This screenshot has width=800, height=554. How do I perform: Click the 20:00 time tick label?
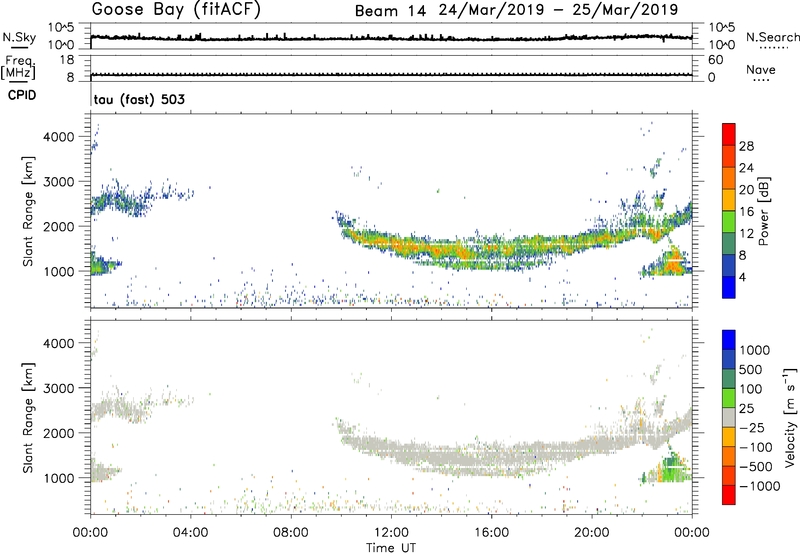pos(592,533)
